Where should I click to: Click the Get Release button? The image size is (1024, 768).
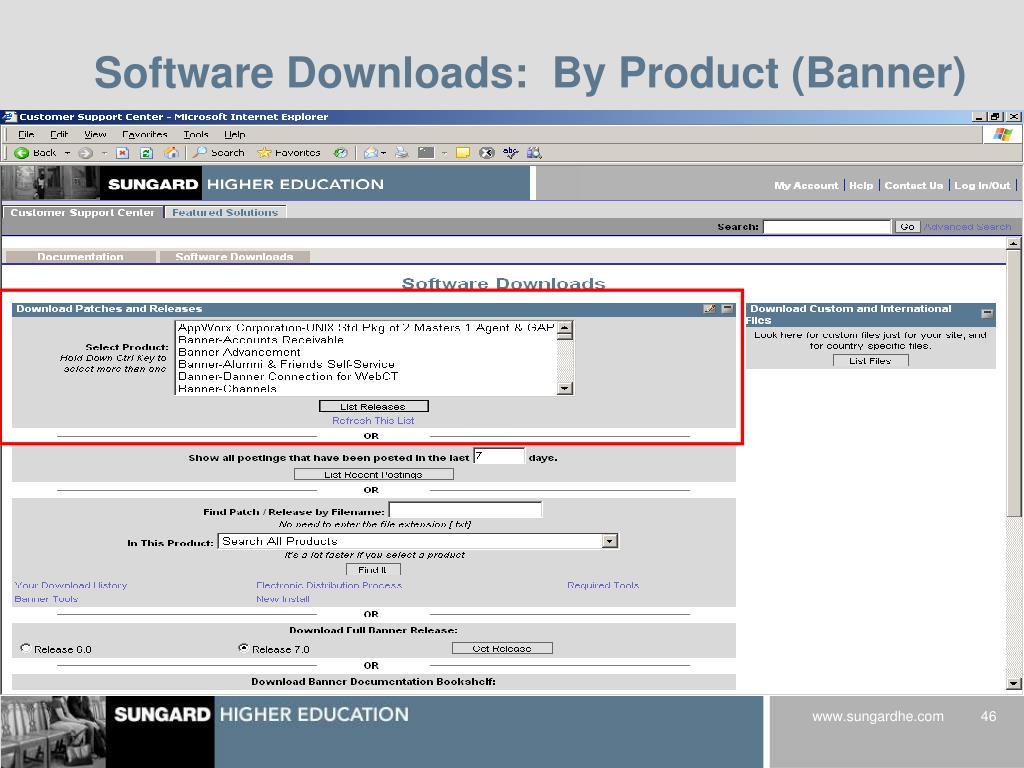click(x=502, y=648)
